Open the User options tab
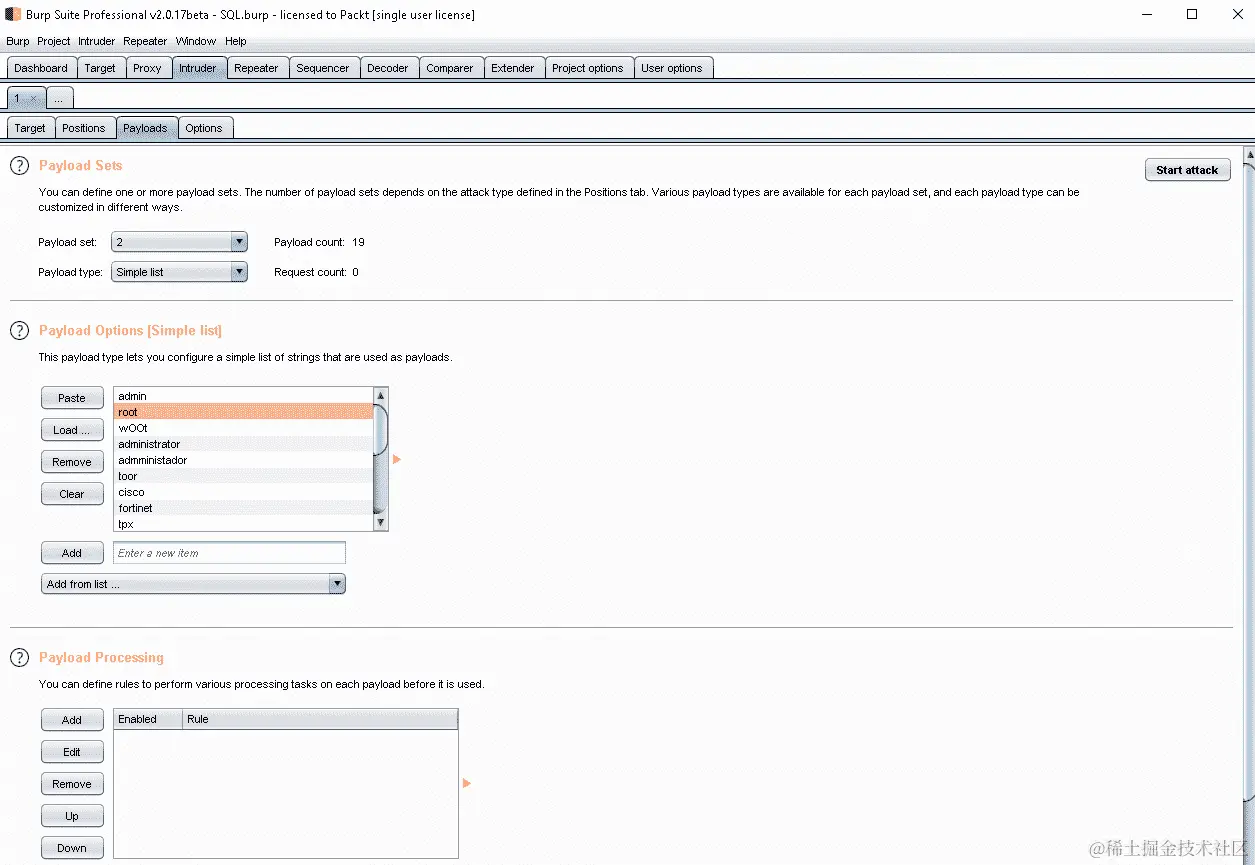The image size is (1255, 865). 672,68
